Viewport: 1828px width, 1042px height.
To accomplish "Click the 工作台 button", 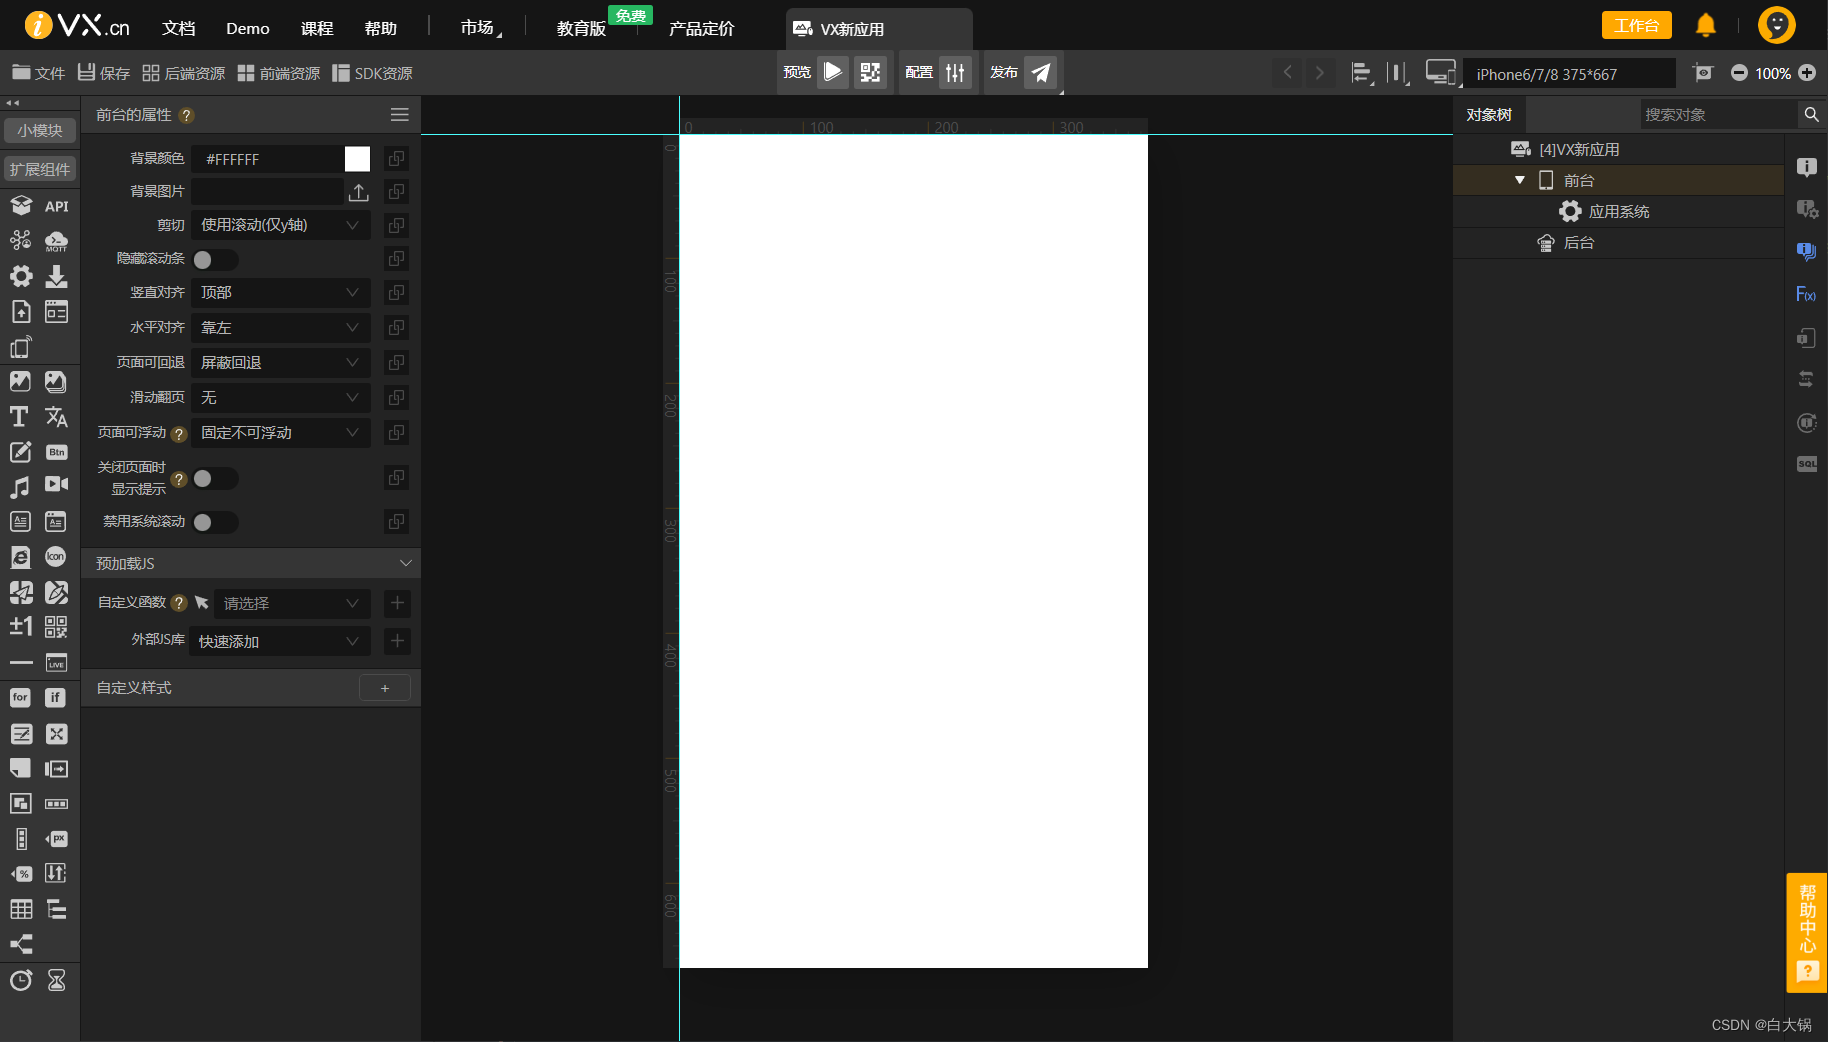I will tap(1636, 25).
